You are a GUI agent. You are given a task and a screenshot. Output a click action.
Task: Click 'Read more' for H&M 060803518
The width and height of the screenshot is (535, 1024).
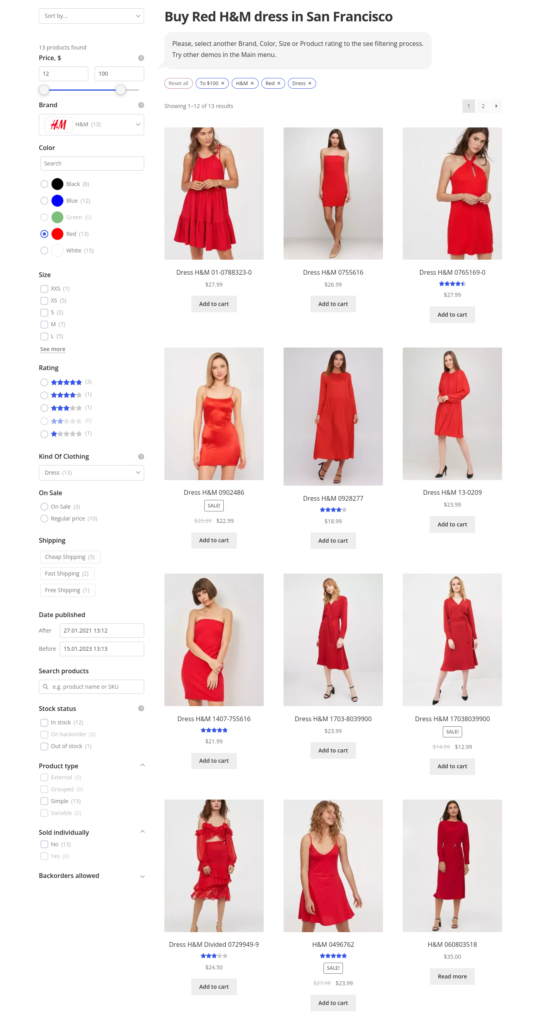[x=452, y=976]
